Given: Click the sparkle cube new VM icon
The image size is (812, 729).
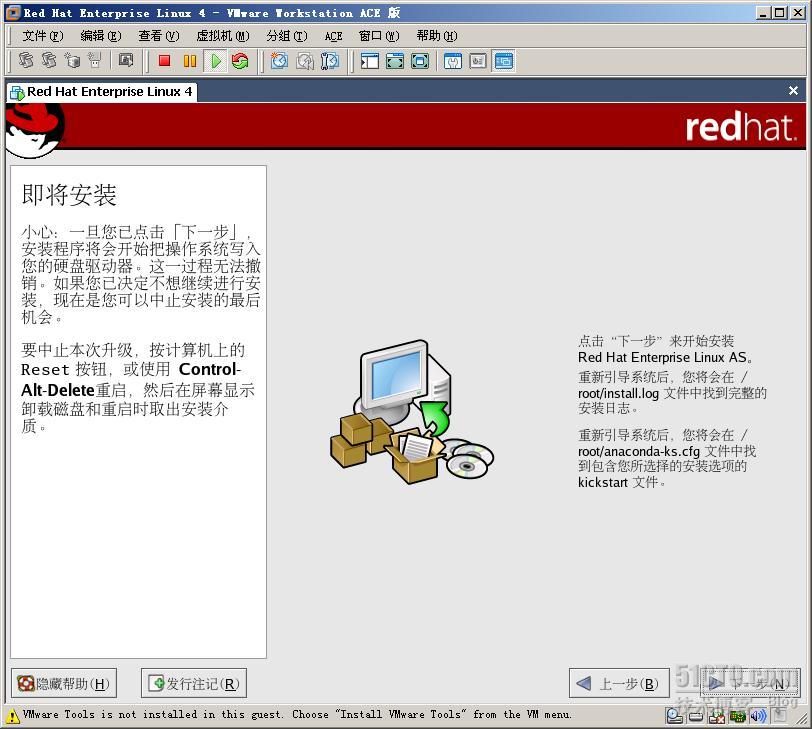Looking at the screenshot, I should [72, 61].
